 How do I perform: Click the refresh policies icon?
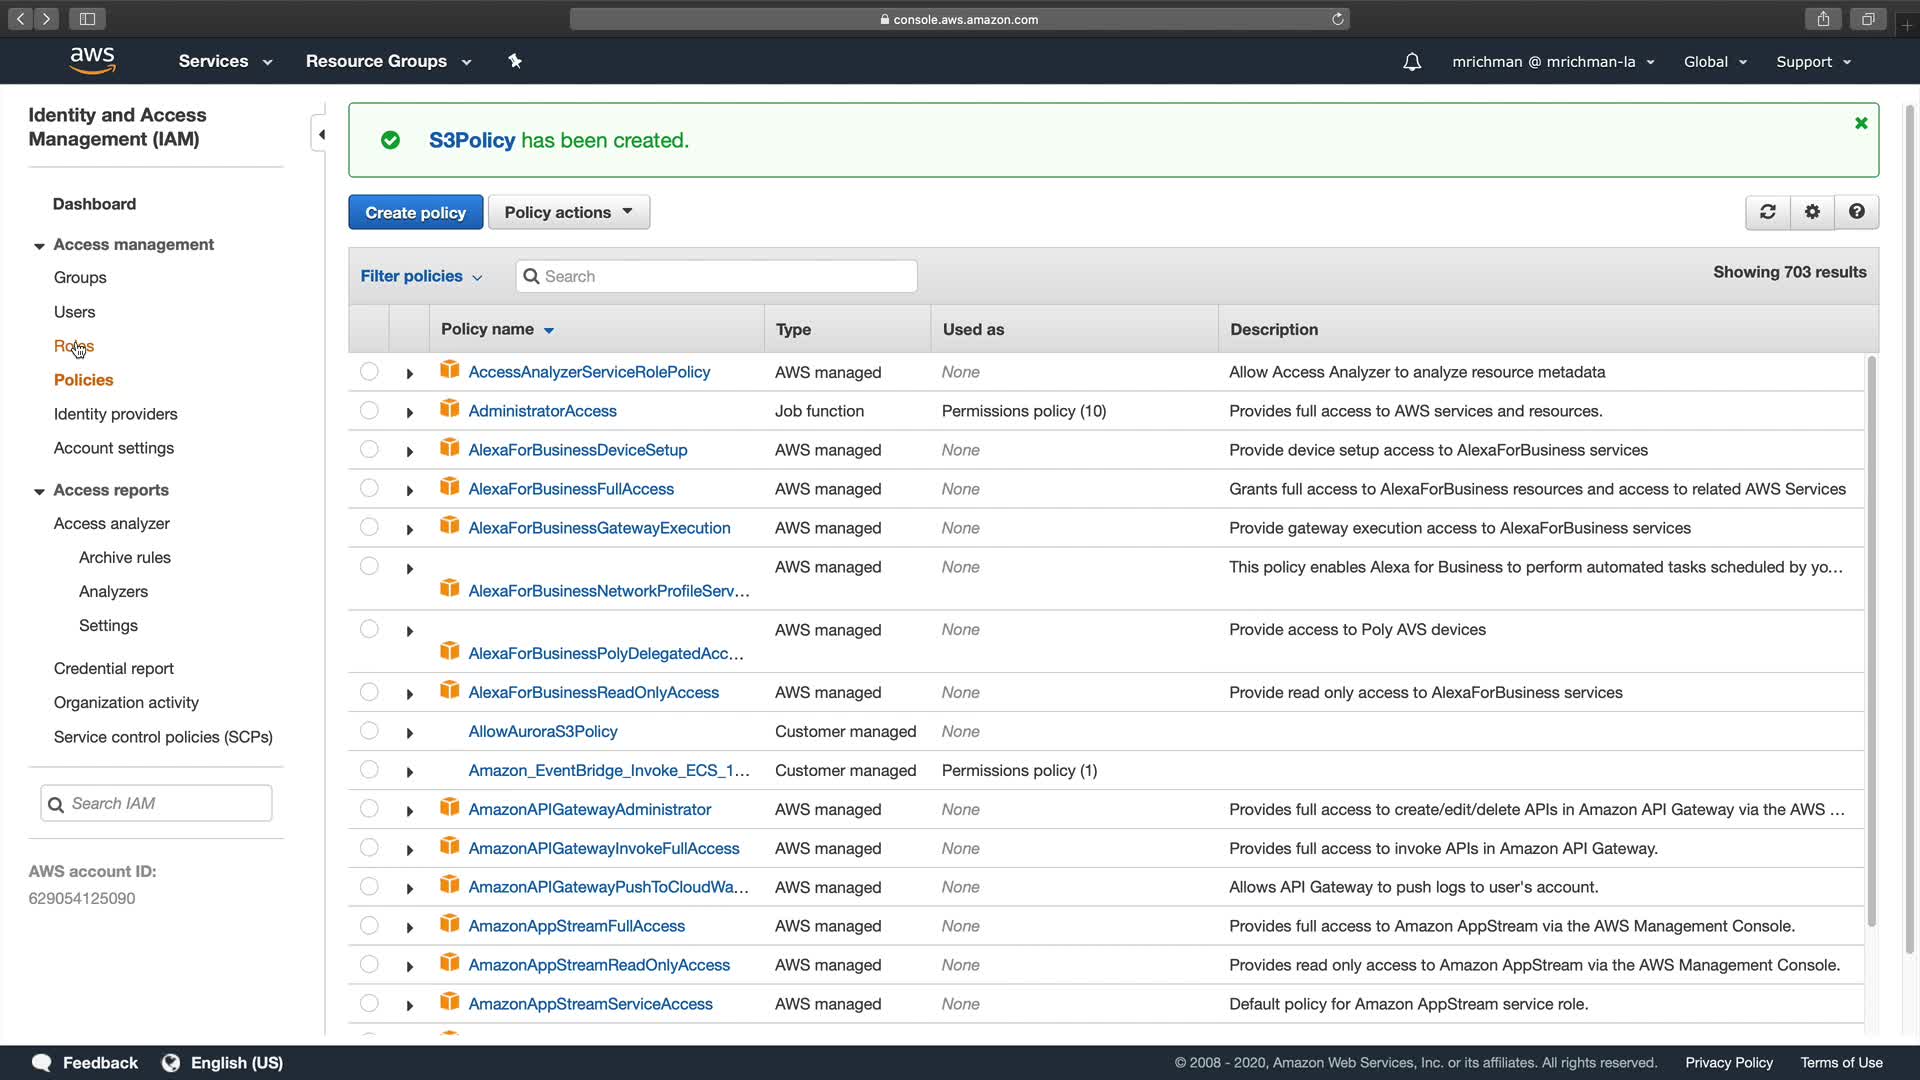(x=1767, y=212)
